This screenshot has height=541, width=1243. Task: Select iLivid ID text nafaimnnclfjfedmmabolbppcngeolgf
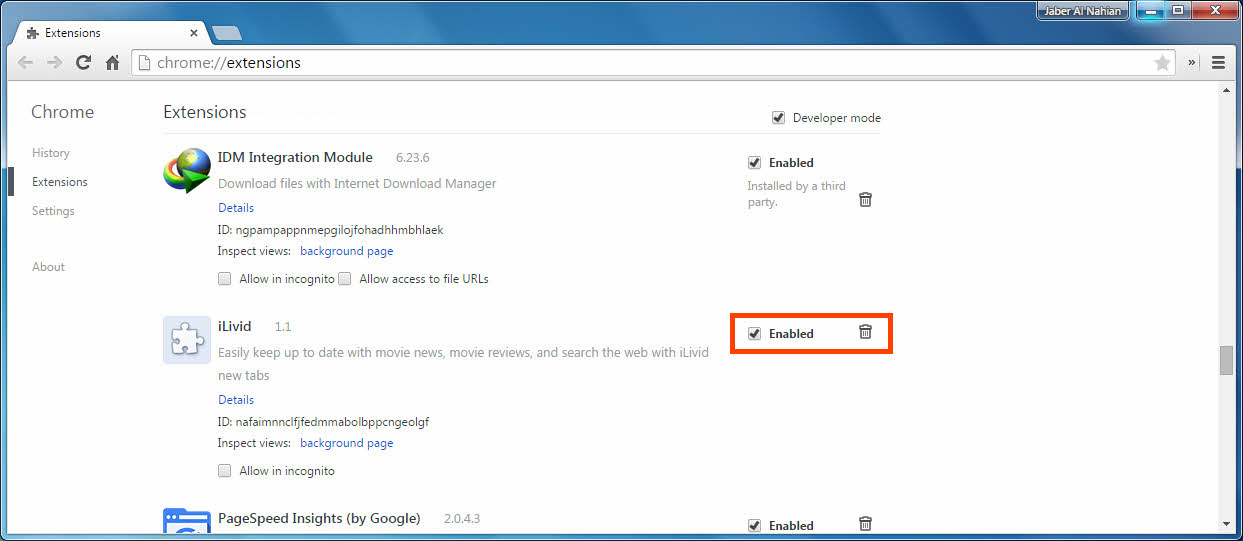coord(333,422)
